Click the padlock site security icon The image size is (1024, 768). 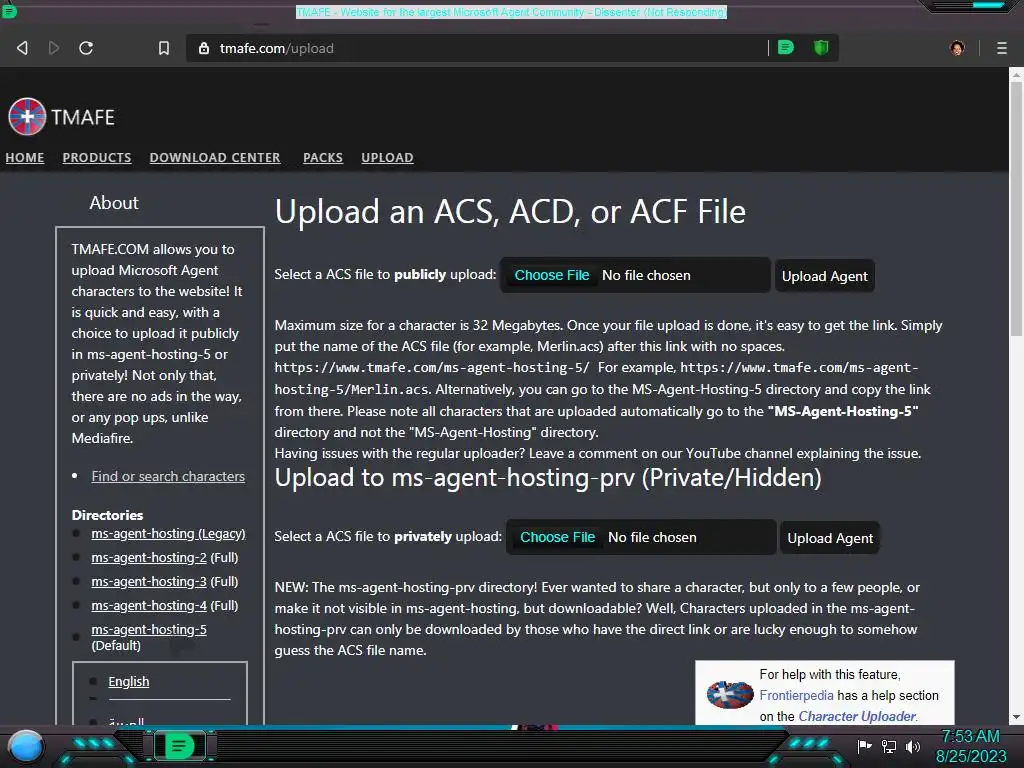click(204, 48)
